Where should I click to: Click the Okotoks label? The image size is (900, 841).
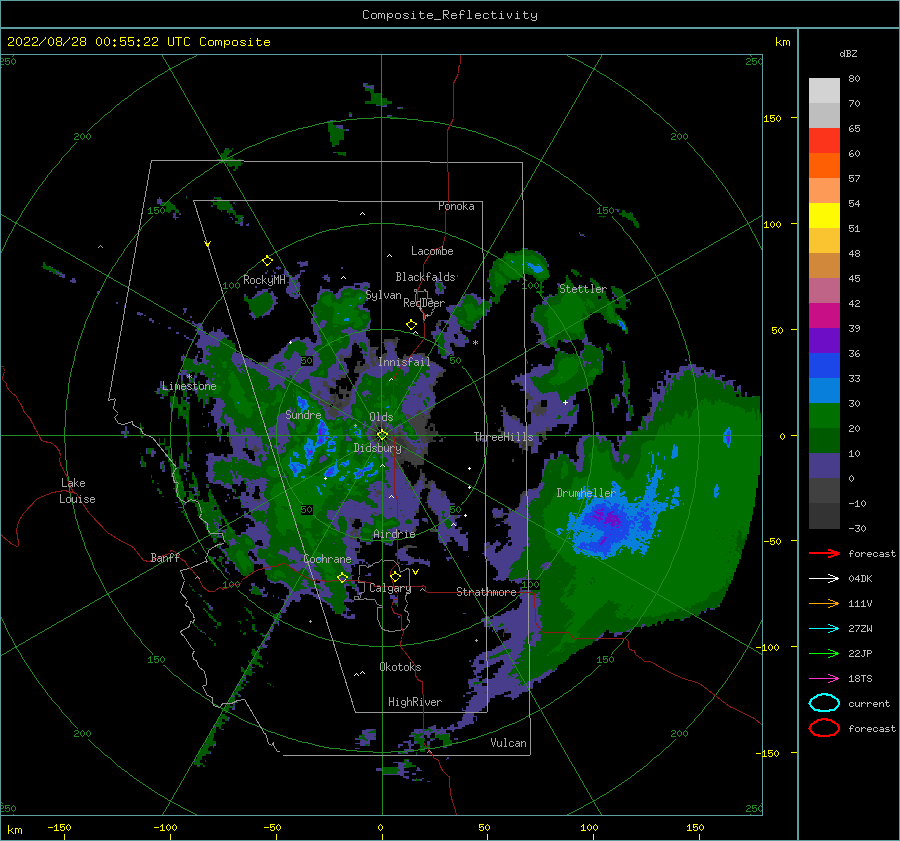(x=400, y=667)
